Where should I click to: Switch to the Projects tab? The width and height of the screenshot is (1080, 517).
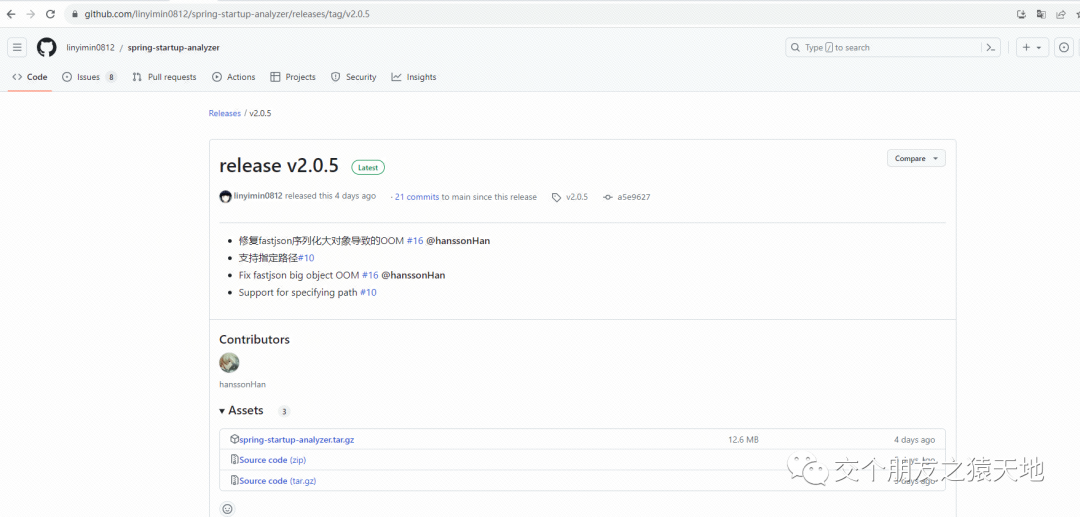coord(293,77)
